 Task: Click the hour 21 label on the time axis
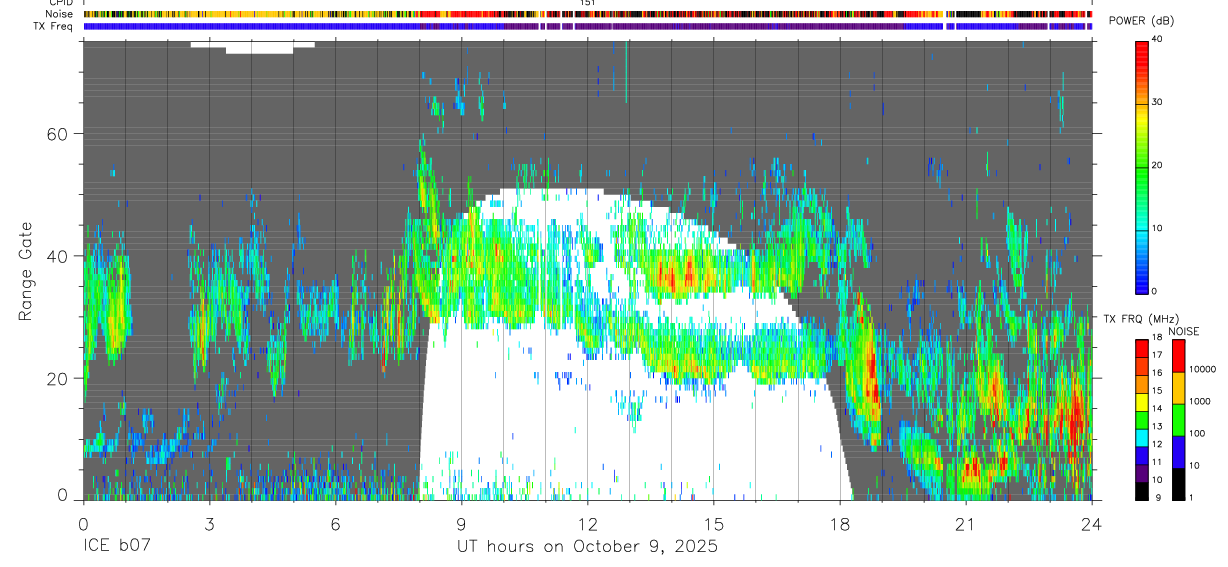tap(966, 523)
